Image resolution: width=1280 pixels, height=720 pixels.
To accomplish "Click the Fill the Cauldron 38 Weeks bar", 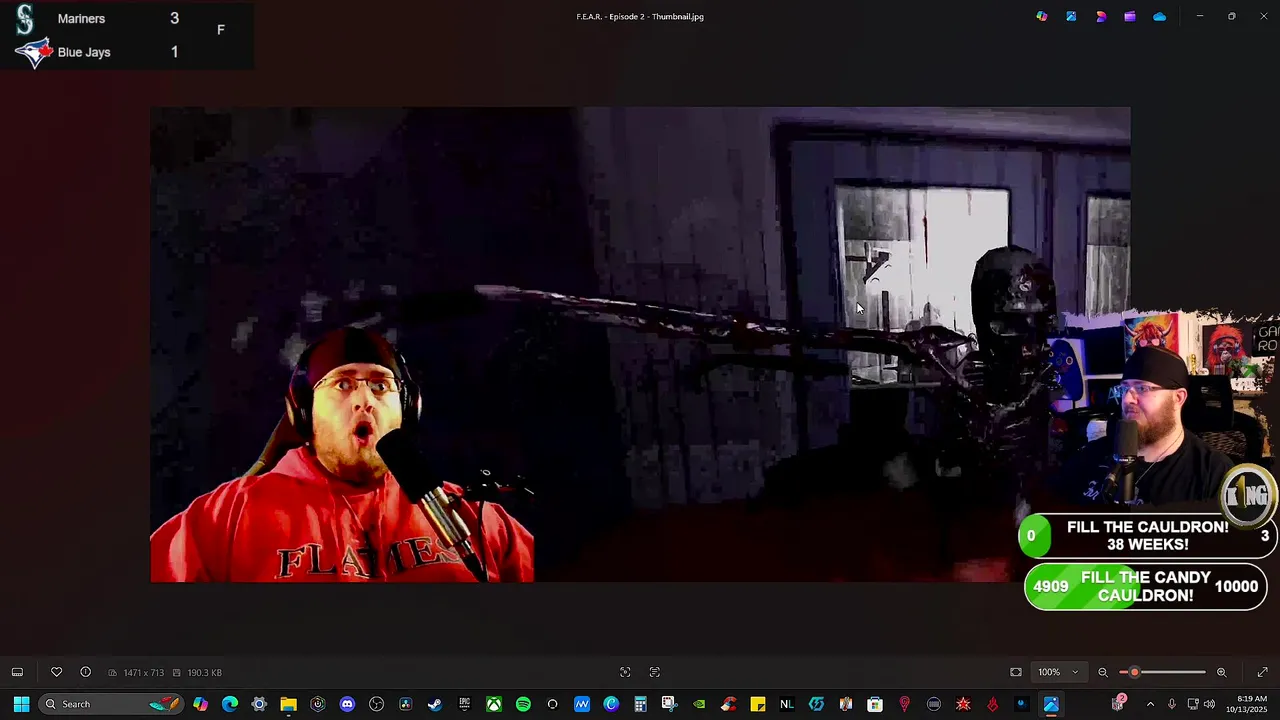I will coord(1147,536).
